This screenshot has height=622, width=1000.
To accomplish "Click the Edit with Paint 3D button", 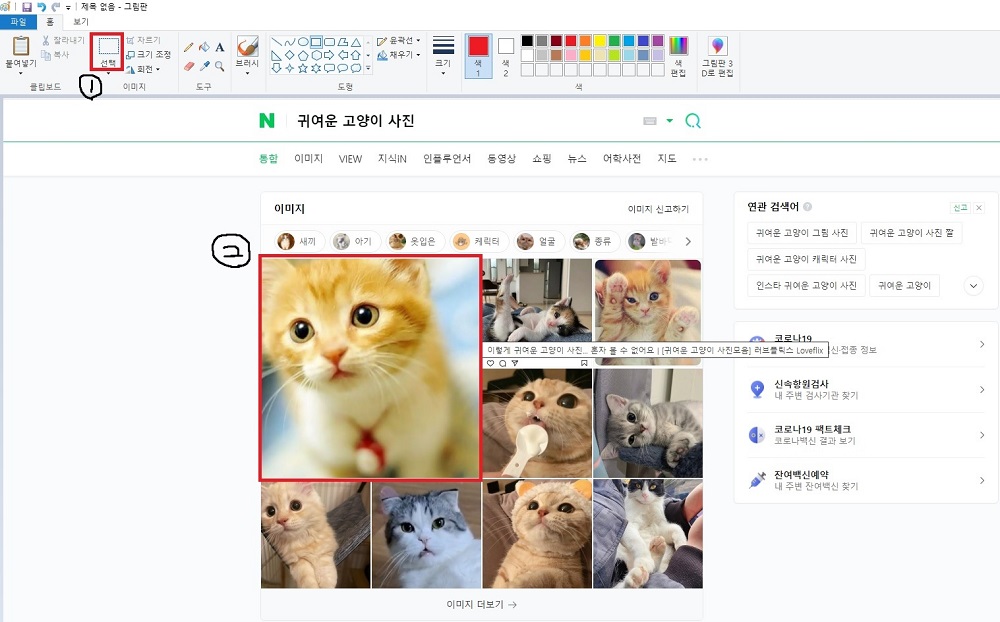I will pyautogui.click(x=718, y=50).
